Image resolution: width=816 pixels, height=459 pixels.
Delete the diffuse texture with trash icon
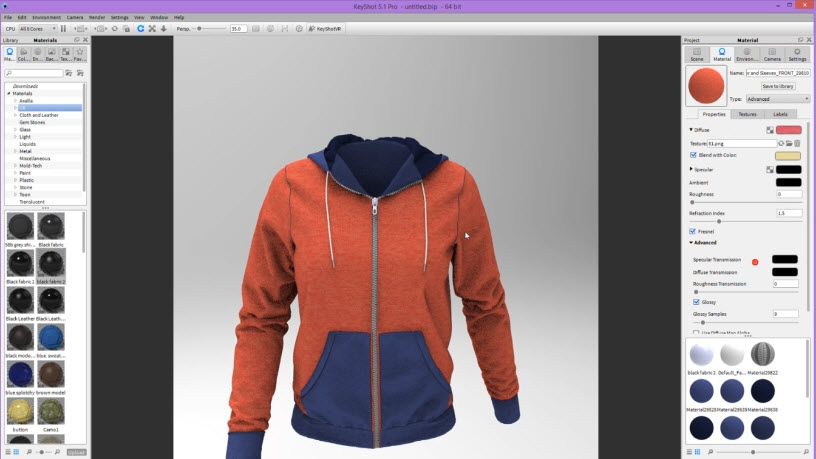click(797, 143)
